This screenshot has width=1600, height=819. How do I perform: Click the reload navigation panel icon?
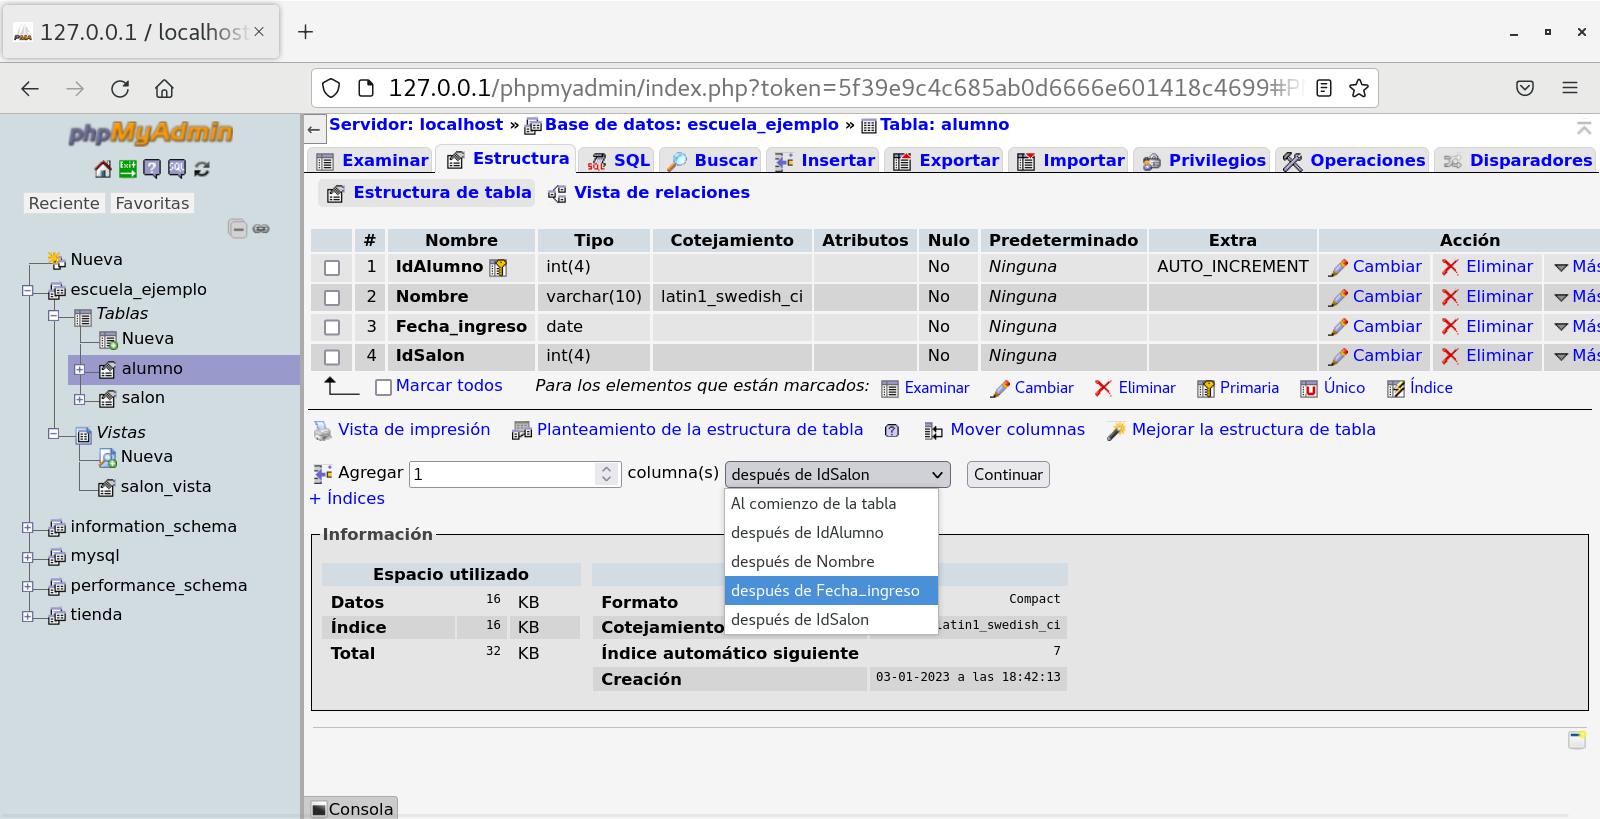pyautogui.click(x=202, y=169)
